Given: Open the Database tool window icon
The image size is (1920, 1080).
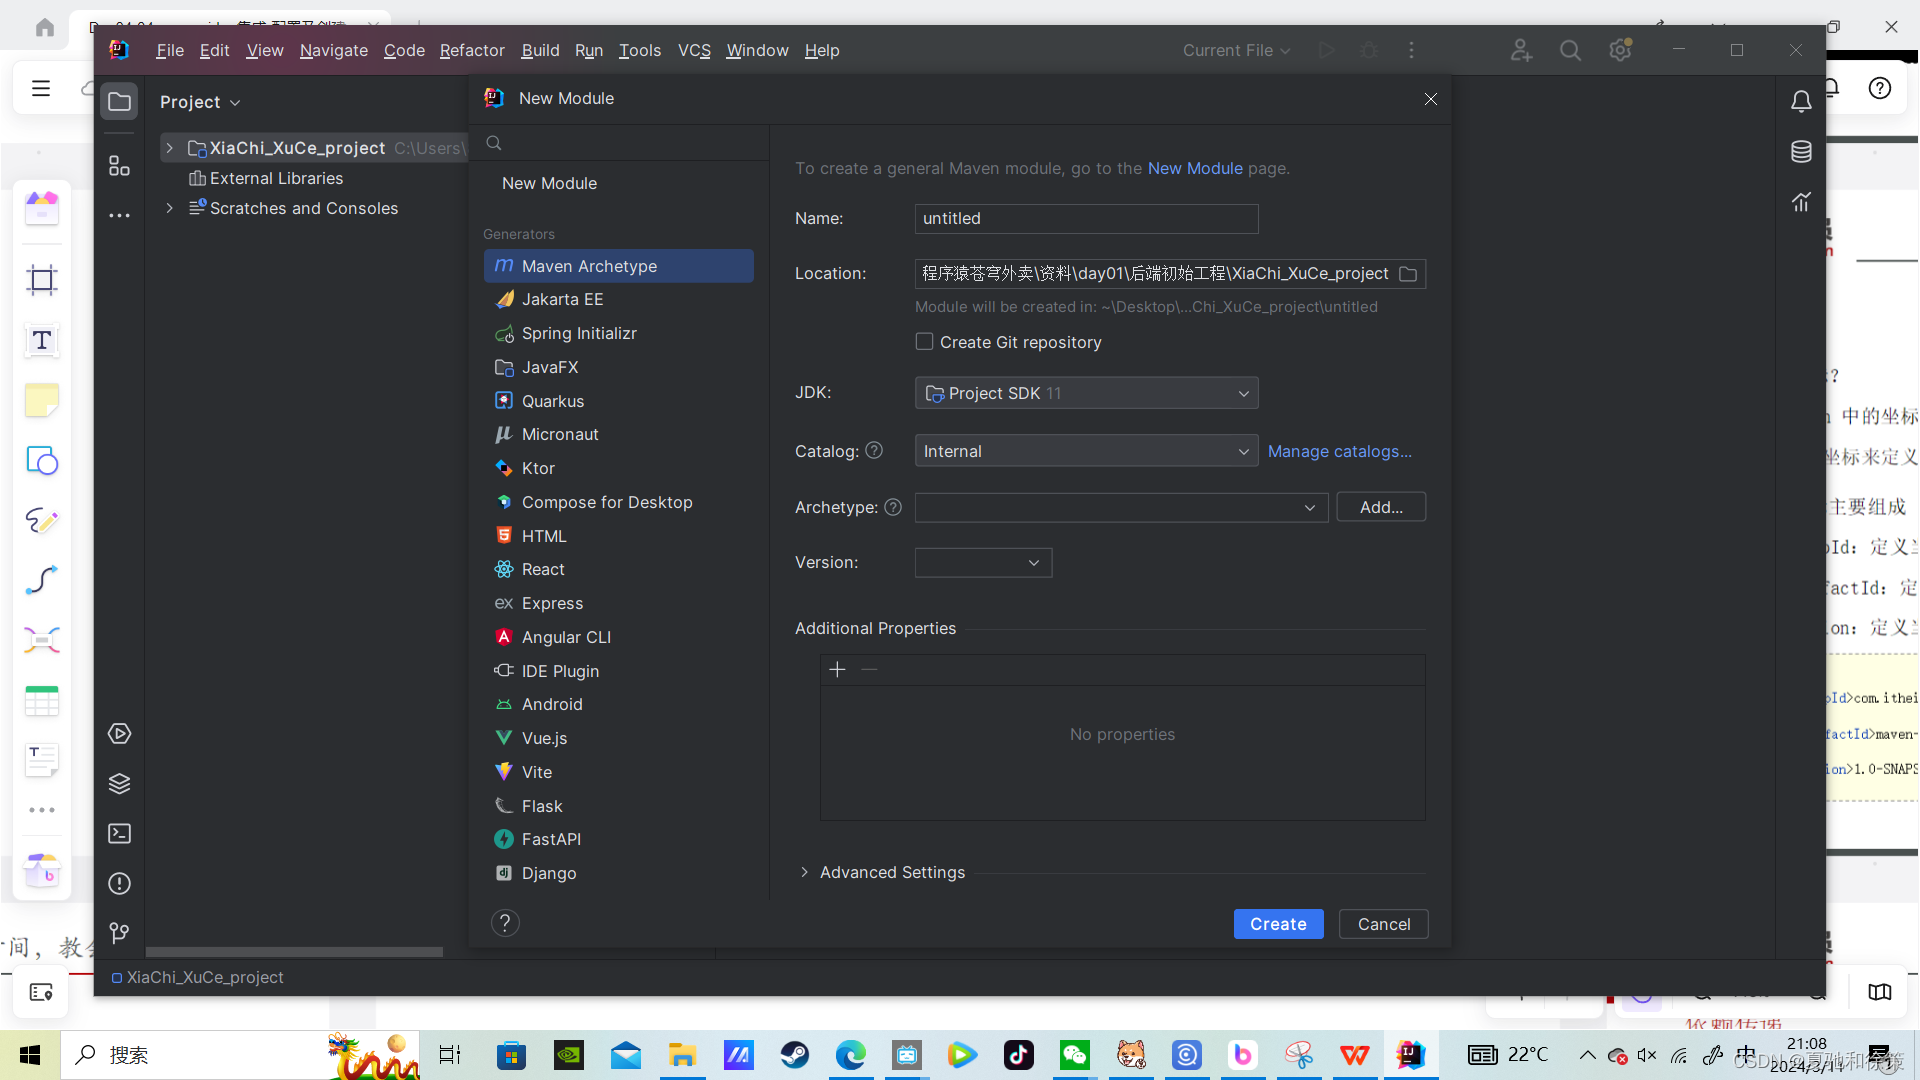Looking at the screenshot, I should (x=1801, y=151).
